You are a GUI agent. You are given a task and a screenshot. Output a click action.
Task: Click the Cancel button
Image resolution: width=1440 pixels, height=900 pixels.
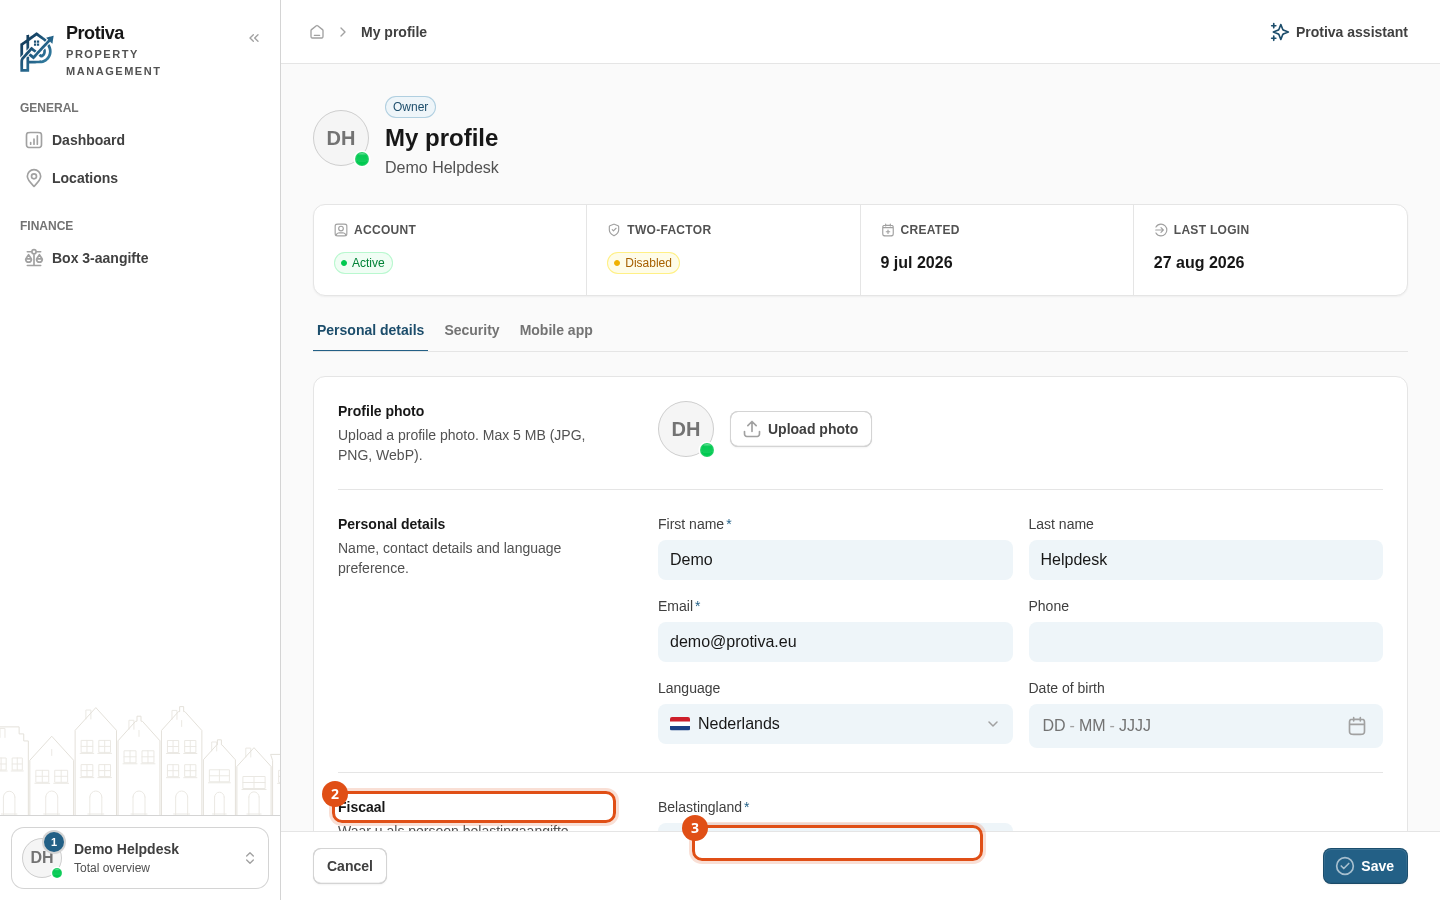350,866
